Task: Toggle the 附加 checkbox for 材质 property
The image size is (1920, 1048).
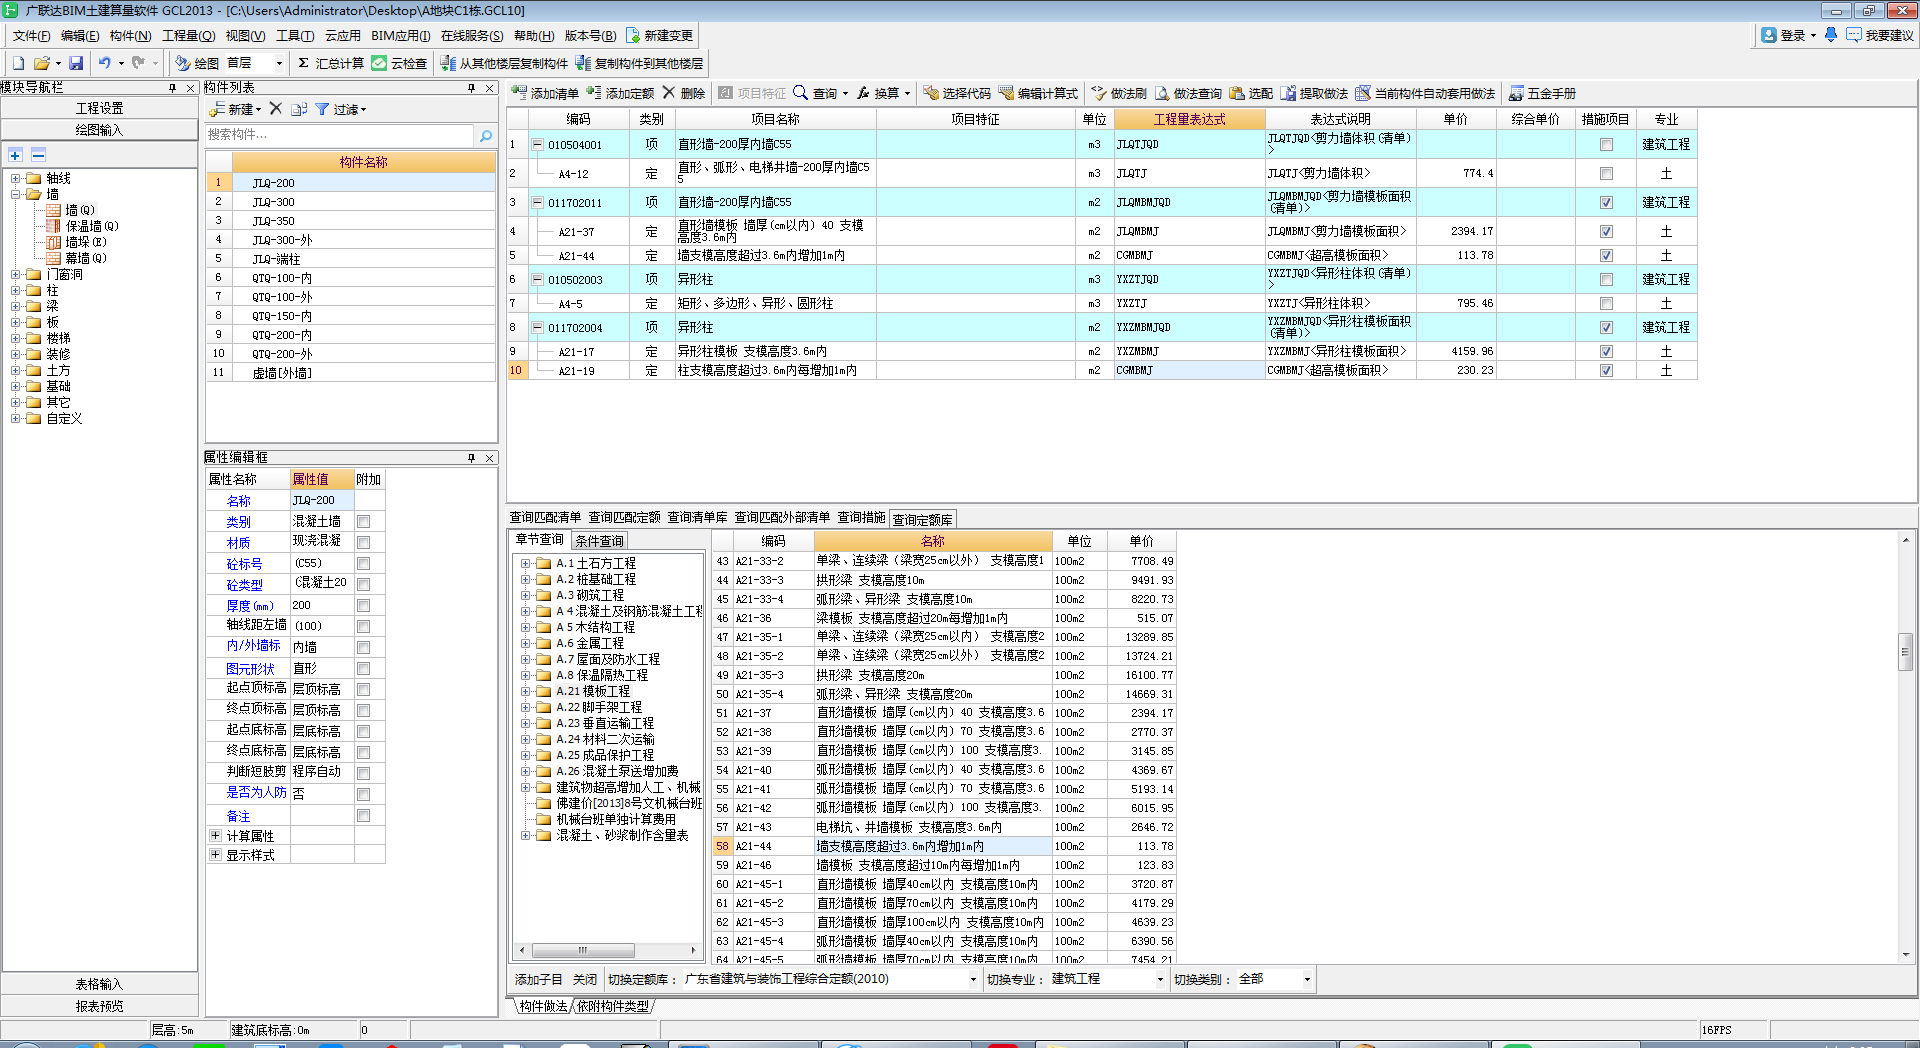Action: click(364, 543)
